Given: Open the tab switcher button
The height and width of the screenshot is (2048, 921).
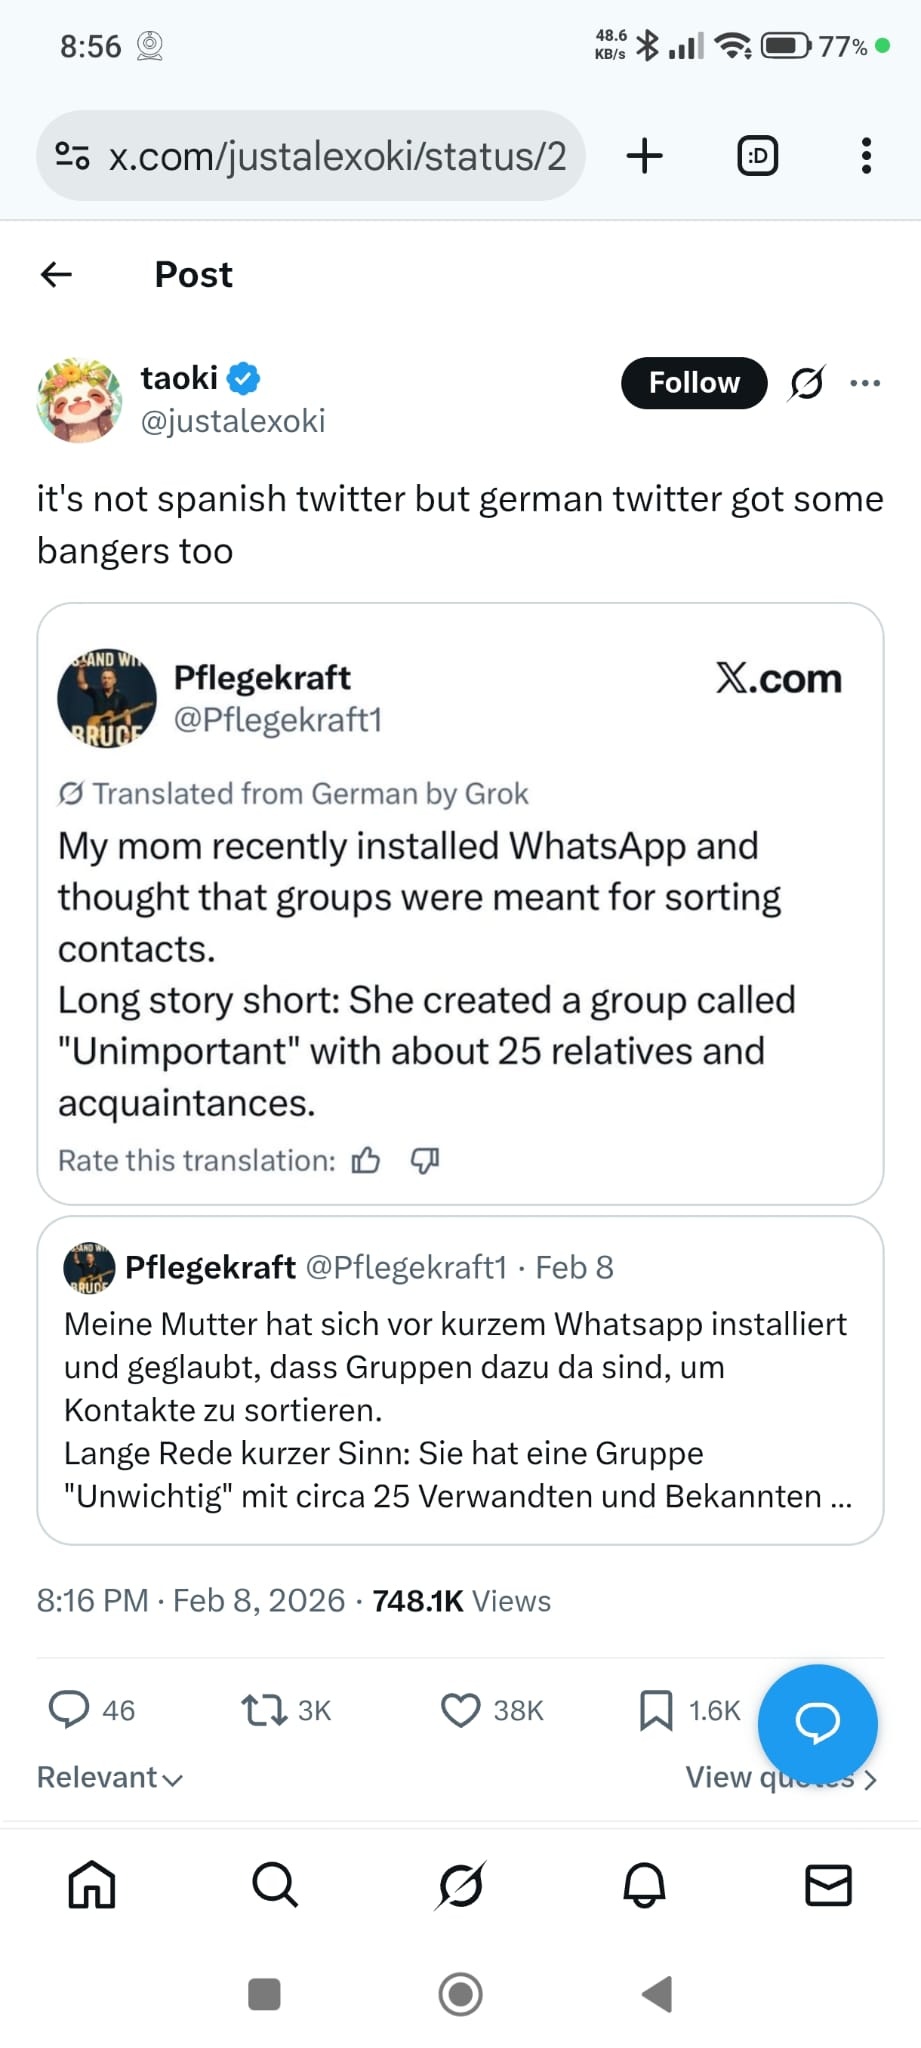Looking at the screenshot, I should click(x=757, y=156).
